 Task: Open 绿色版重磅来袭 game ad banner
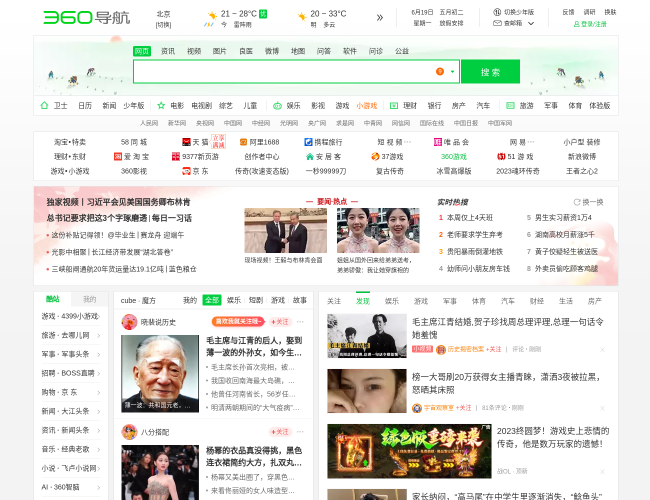point(409,451)
